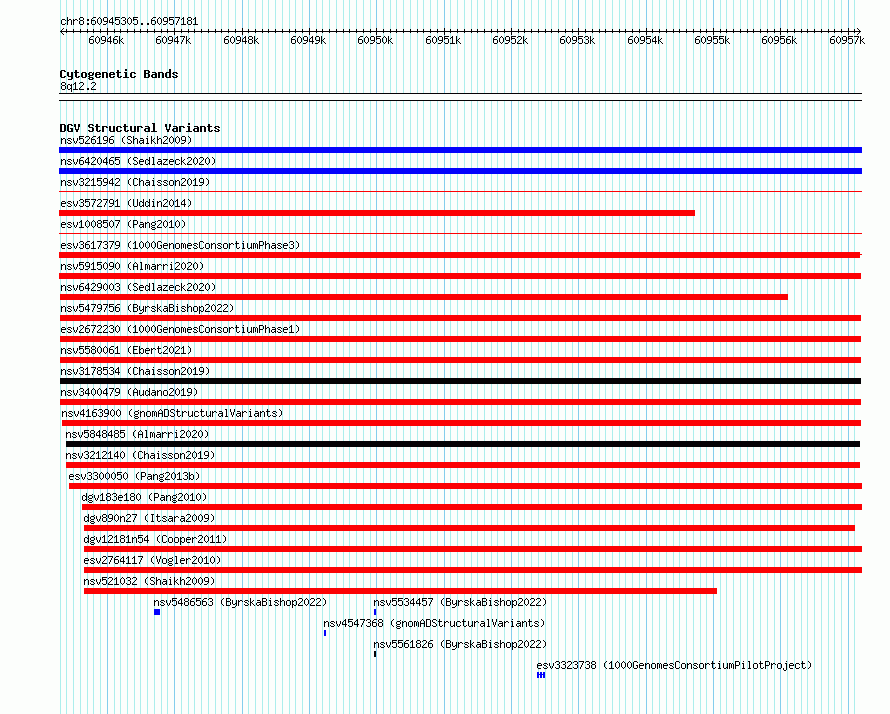Click the black bar of nsv3178534

point(460,381)
